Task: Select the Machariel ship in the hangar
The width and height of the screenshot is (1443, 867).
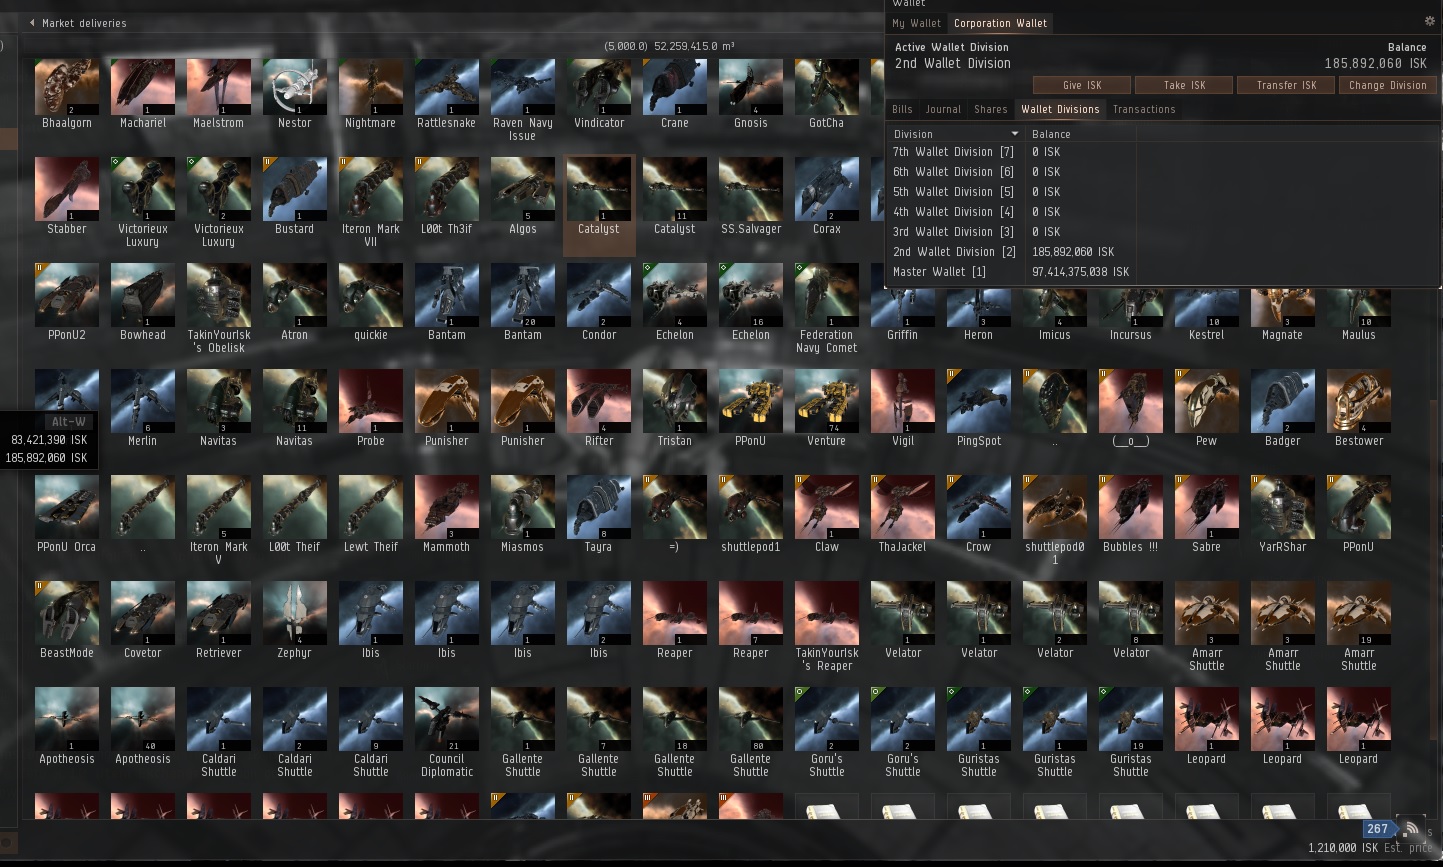Action: [143, 87]
